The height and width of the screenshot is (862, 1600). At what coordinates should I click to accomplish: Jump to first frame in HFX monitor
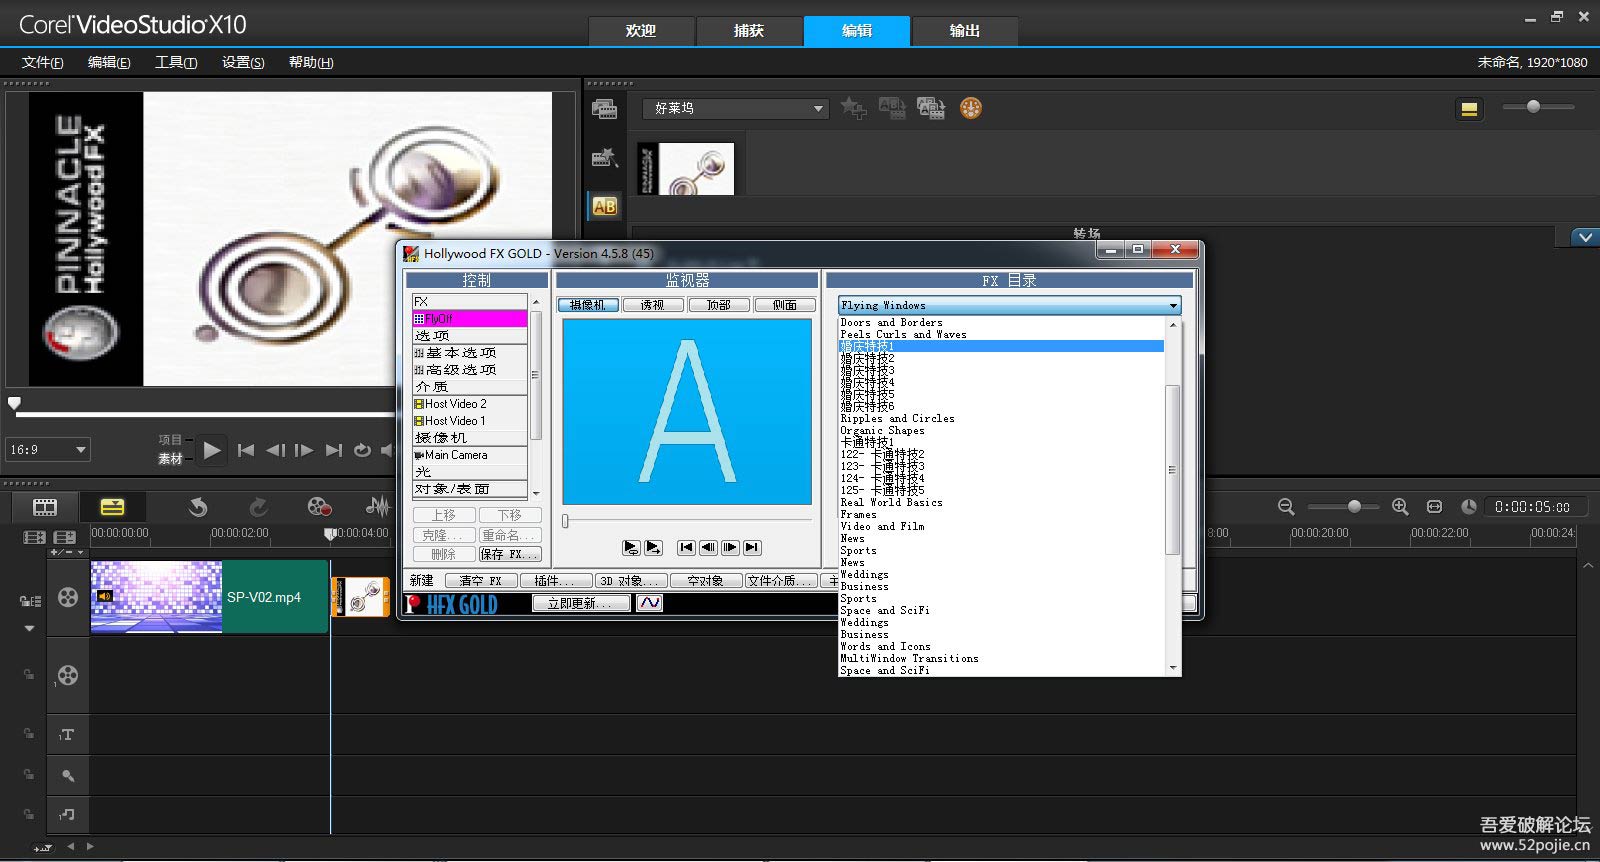coord(686,547)
